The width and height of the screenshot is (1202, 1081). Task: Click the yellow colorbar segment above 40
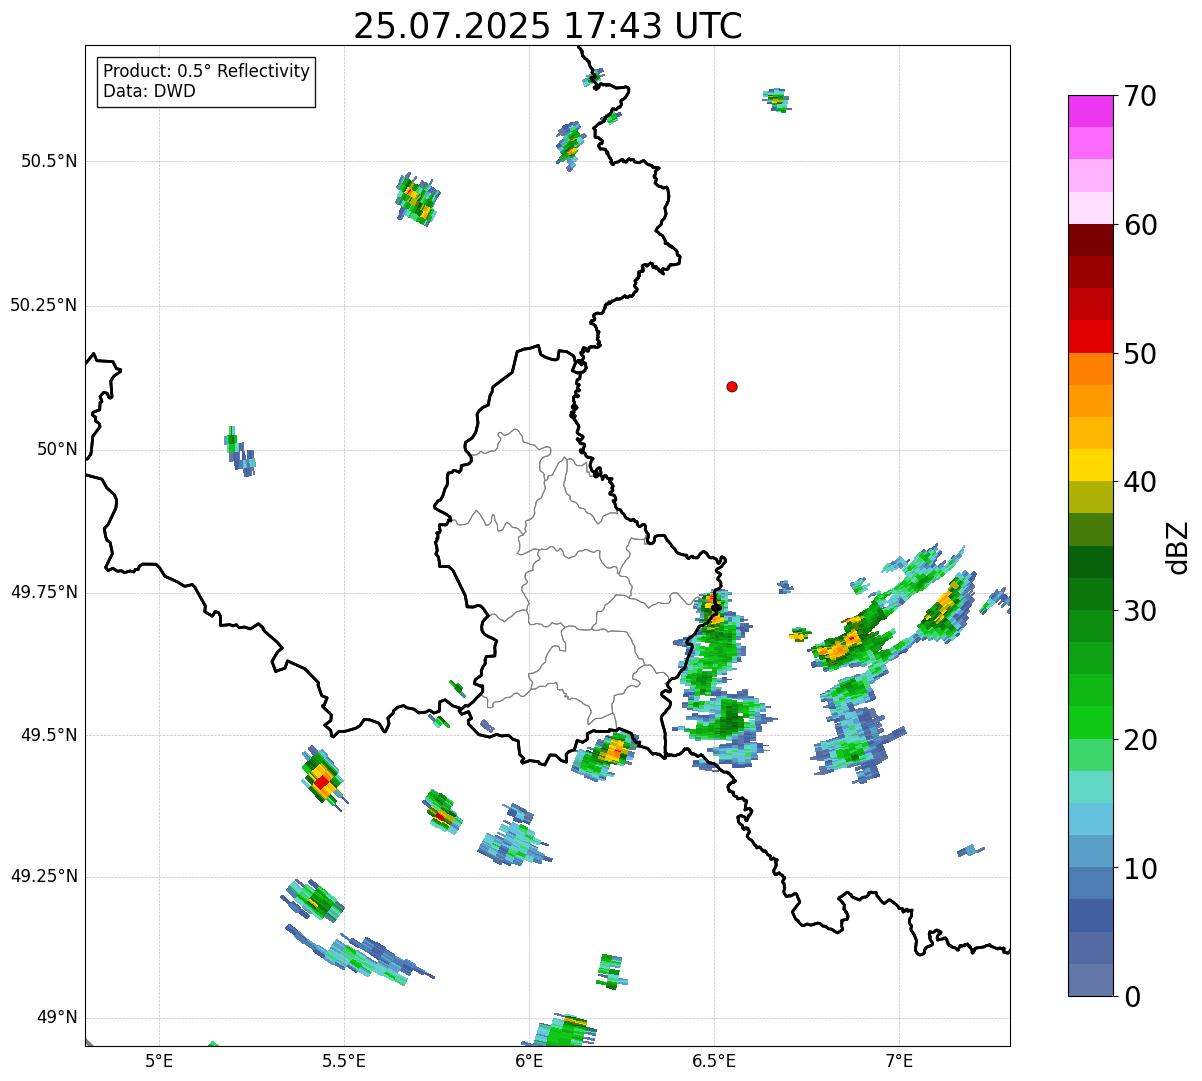[x=1090, y=465]
